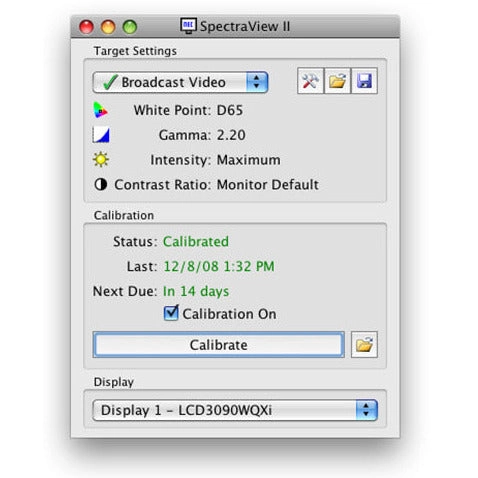
Task: Click the 'In 14 days' next due text
Action: pos(196,291)
